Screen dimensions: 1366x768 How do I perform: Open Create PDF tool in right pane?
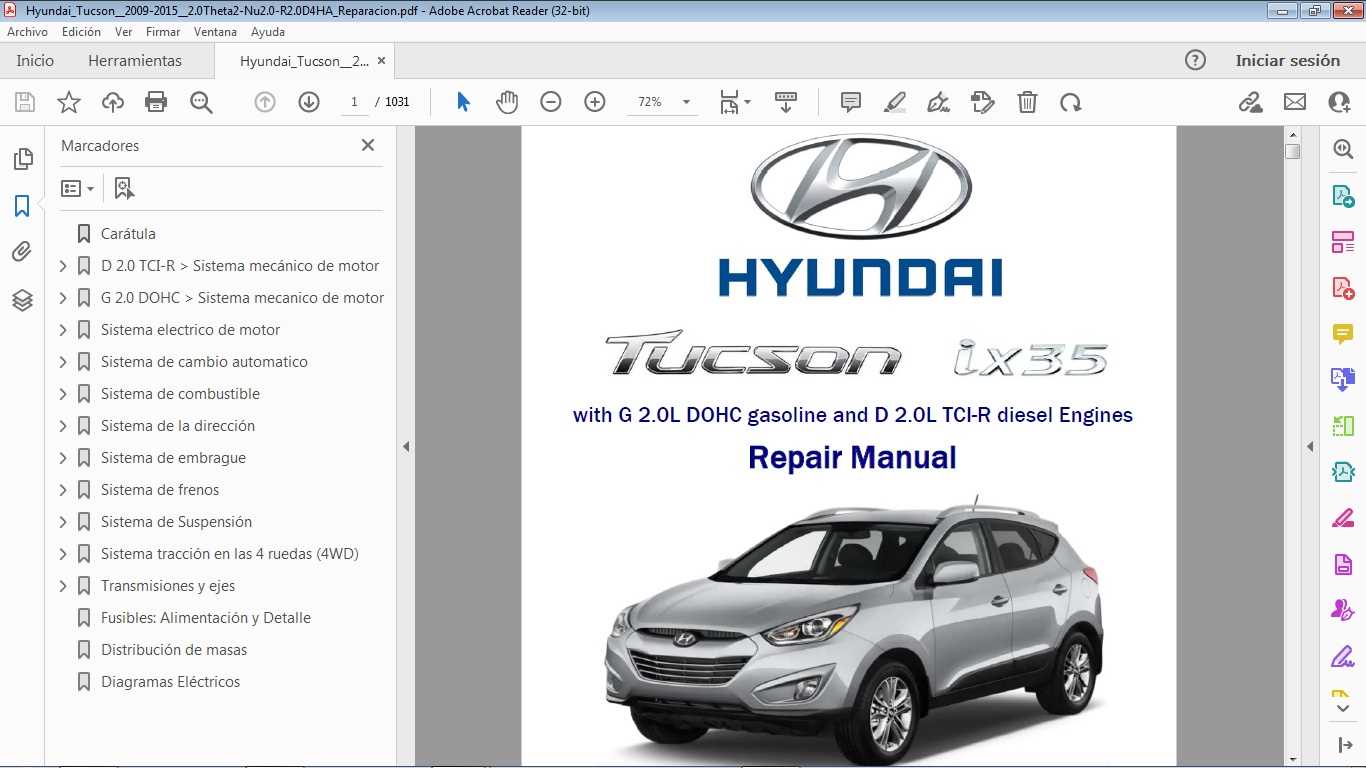(1342, 288)
